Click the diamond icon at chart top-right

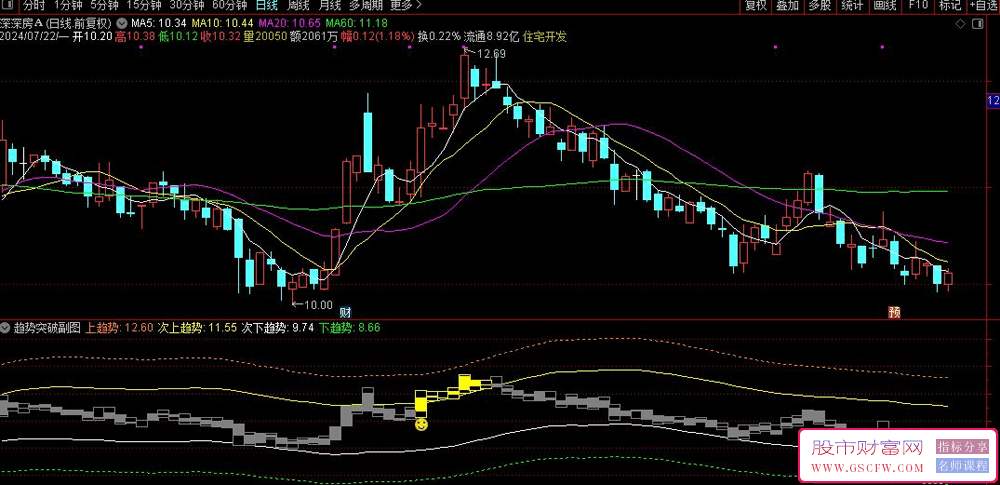click(960, 24)
